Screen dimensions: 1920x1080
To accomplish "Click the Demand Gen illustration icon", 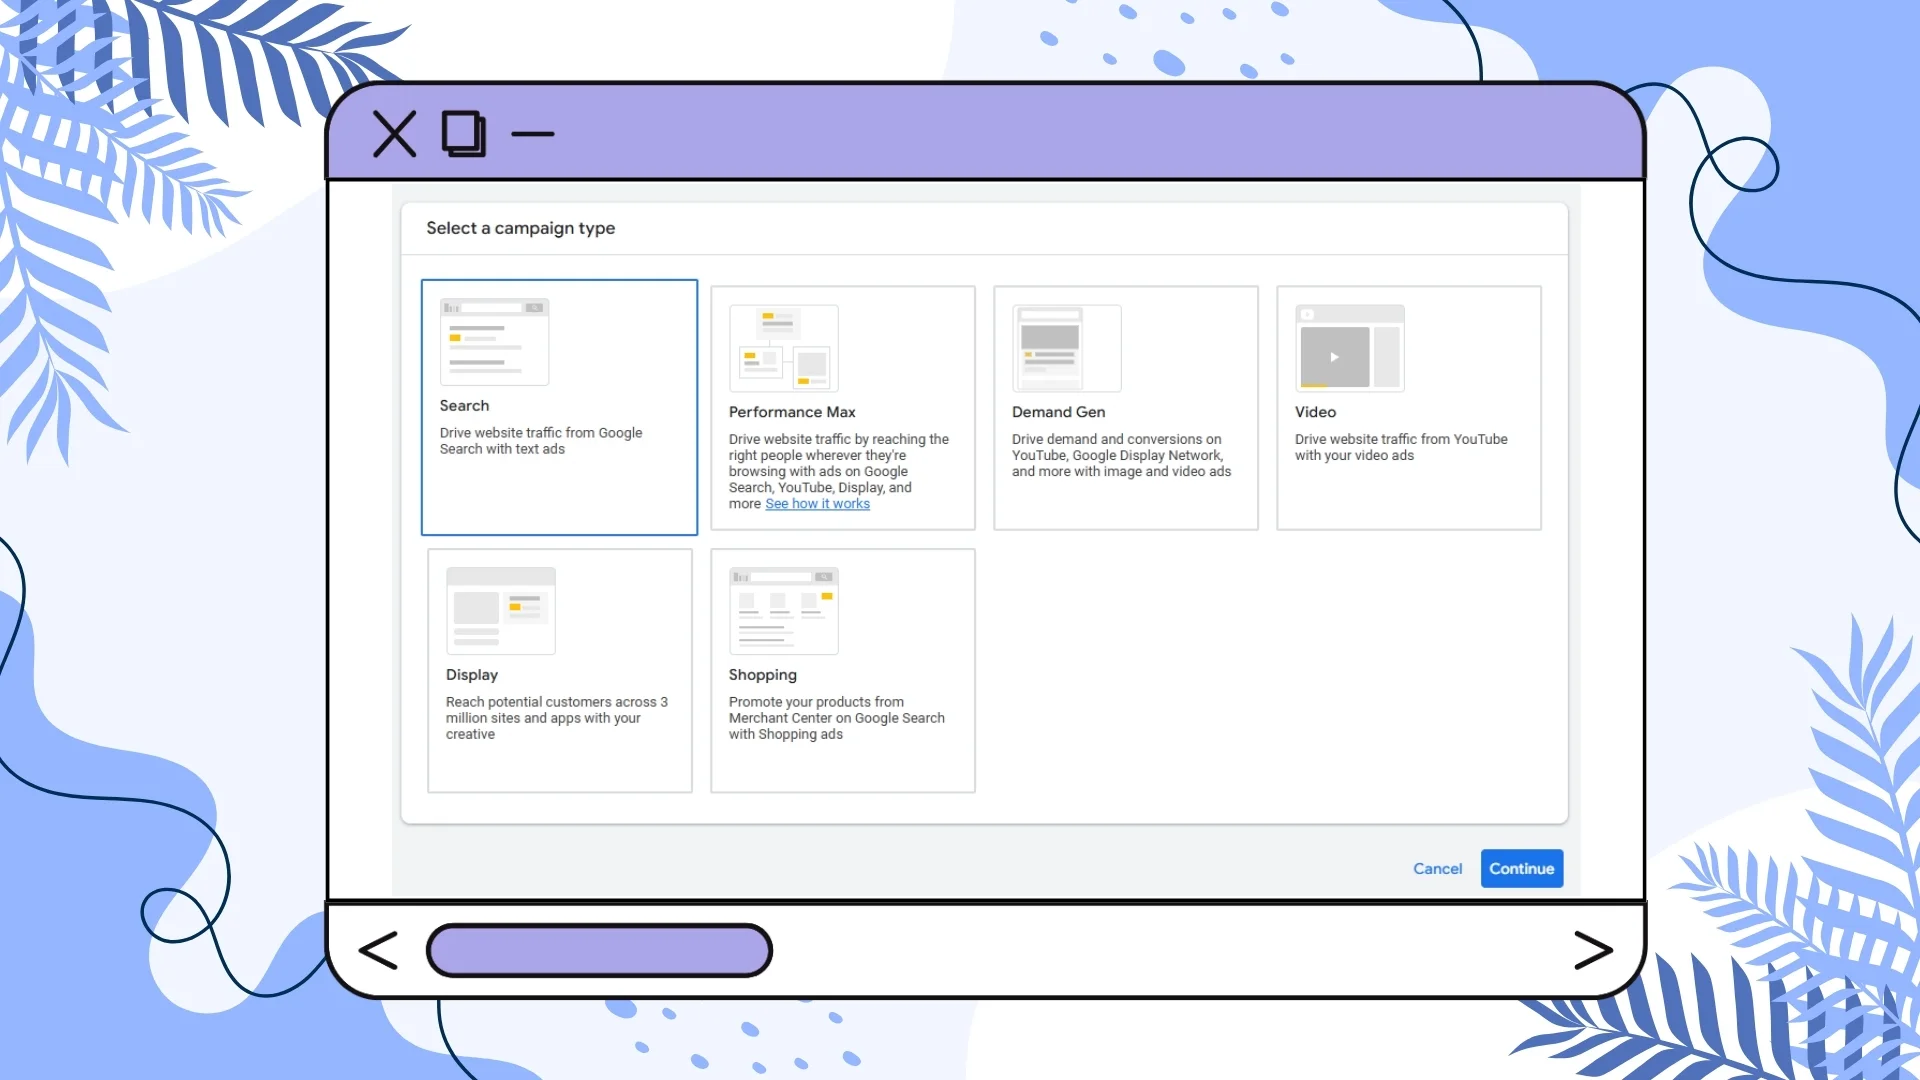I will pos(1066,348).
